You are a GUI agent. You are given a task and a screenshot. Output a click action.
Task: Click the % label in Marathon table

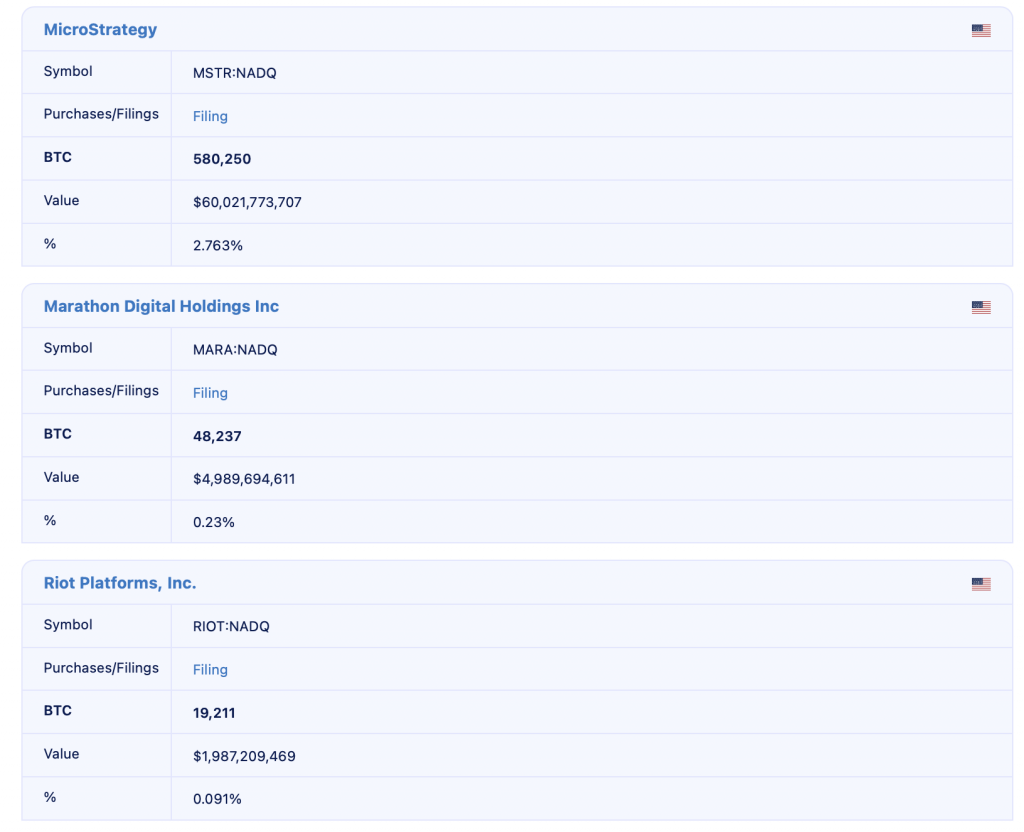pyautogui.click(x=50, y=520)
